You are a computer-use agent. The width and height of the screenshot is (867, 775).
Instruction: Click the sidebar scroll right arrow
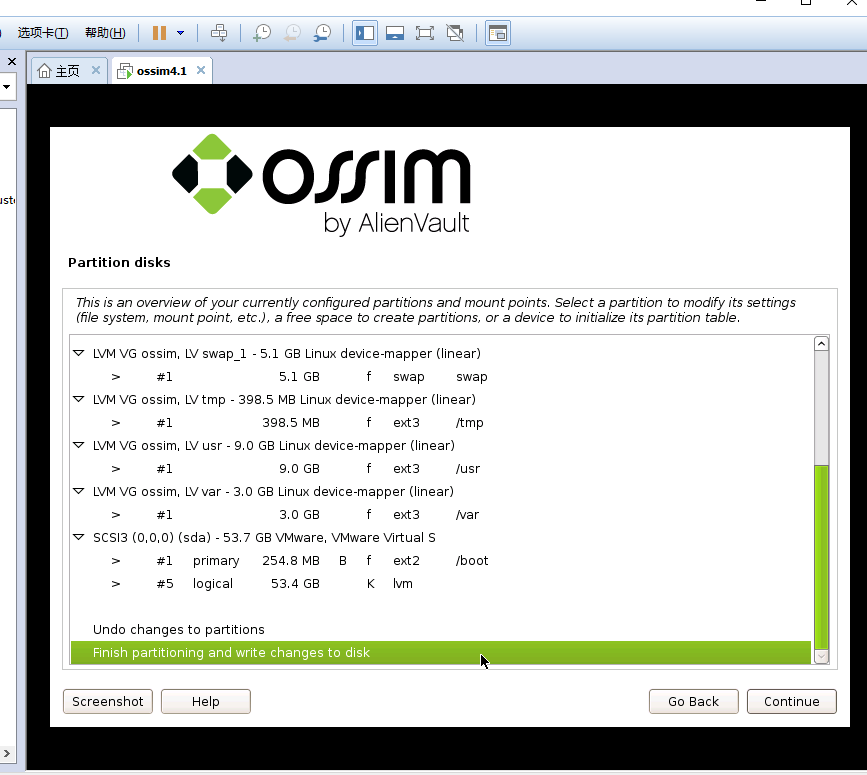pyautogui.click(x=7, y=753)
